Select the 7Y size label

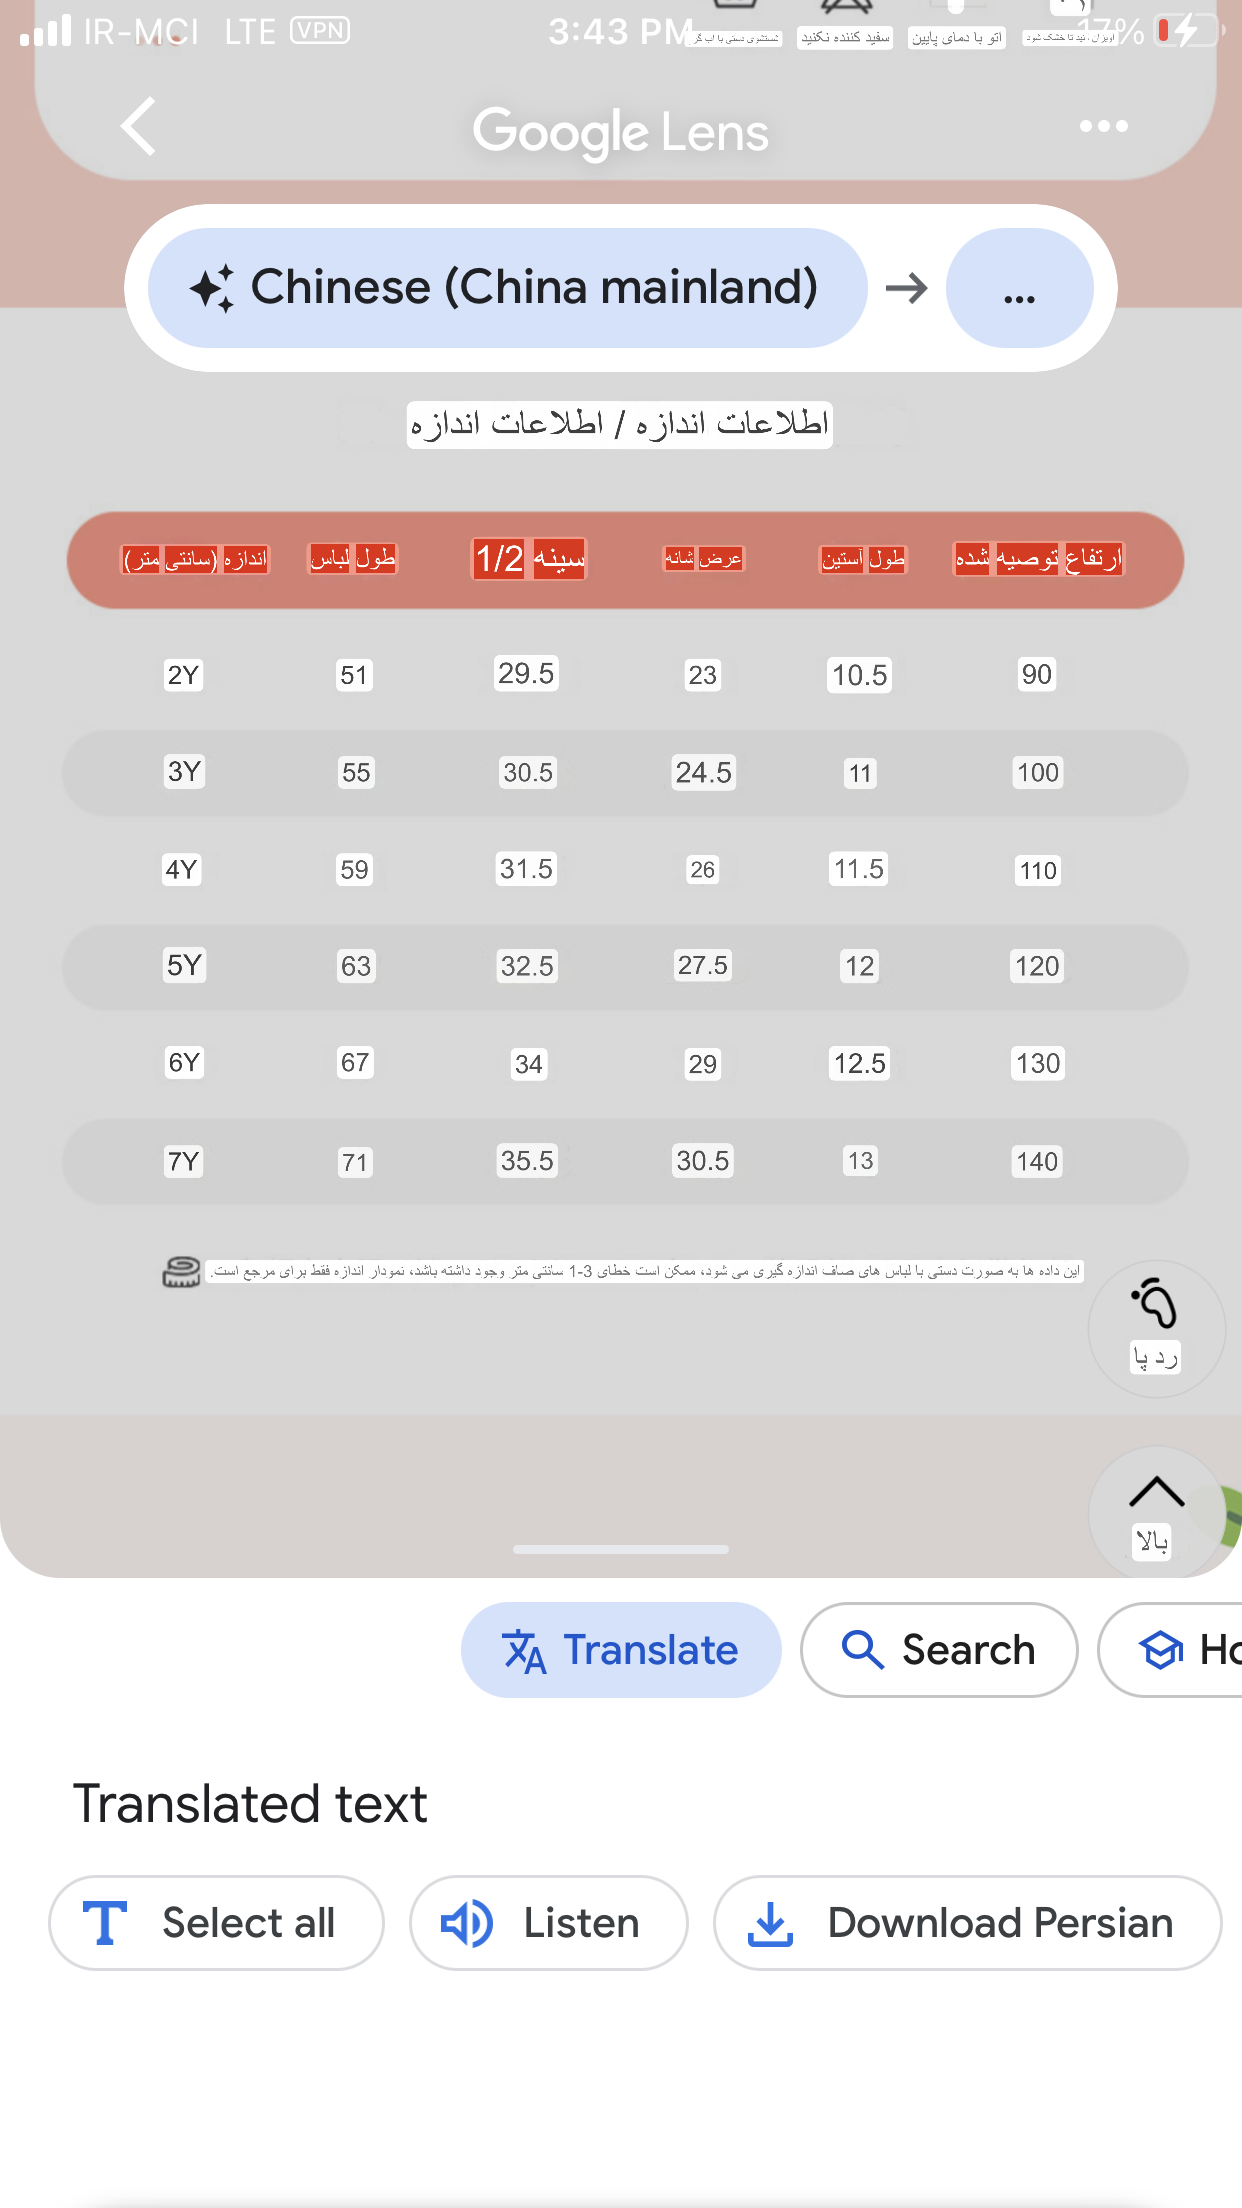pyautogui.click(x=183, y=1161)
